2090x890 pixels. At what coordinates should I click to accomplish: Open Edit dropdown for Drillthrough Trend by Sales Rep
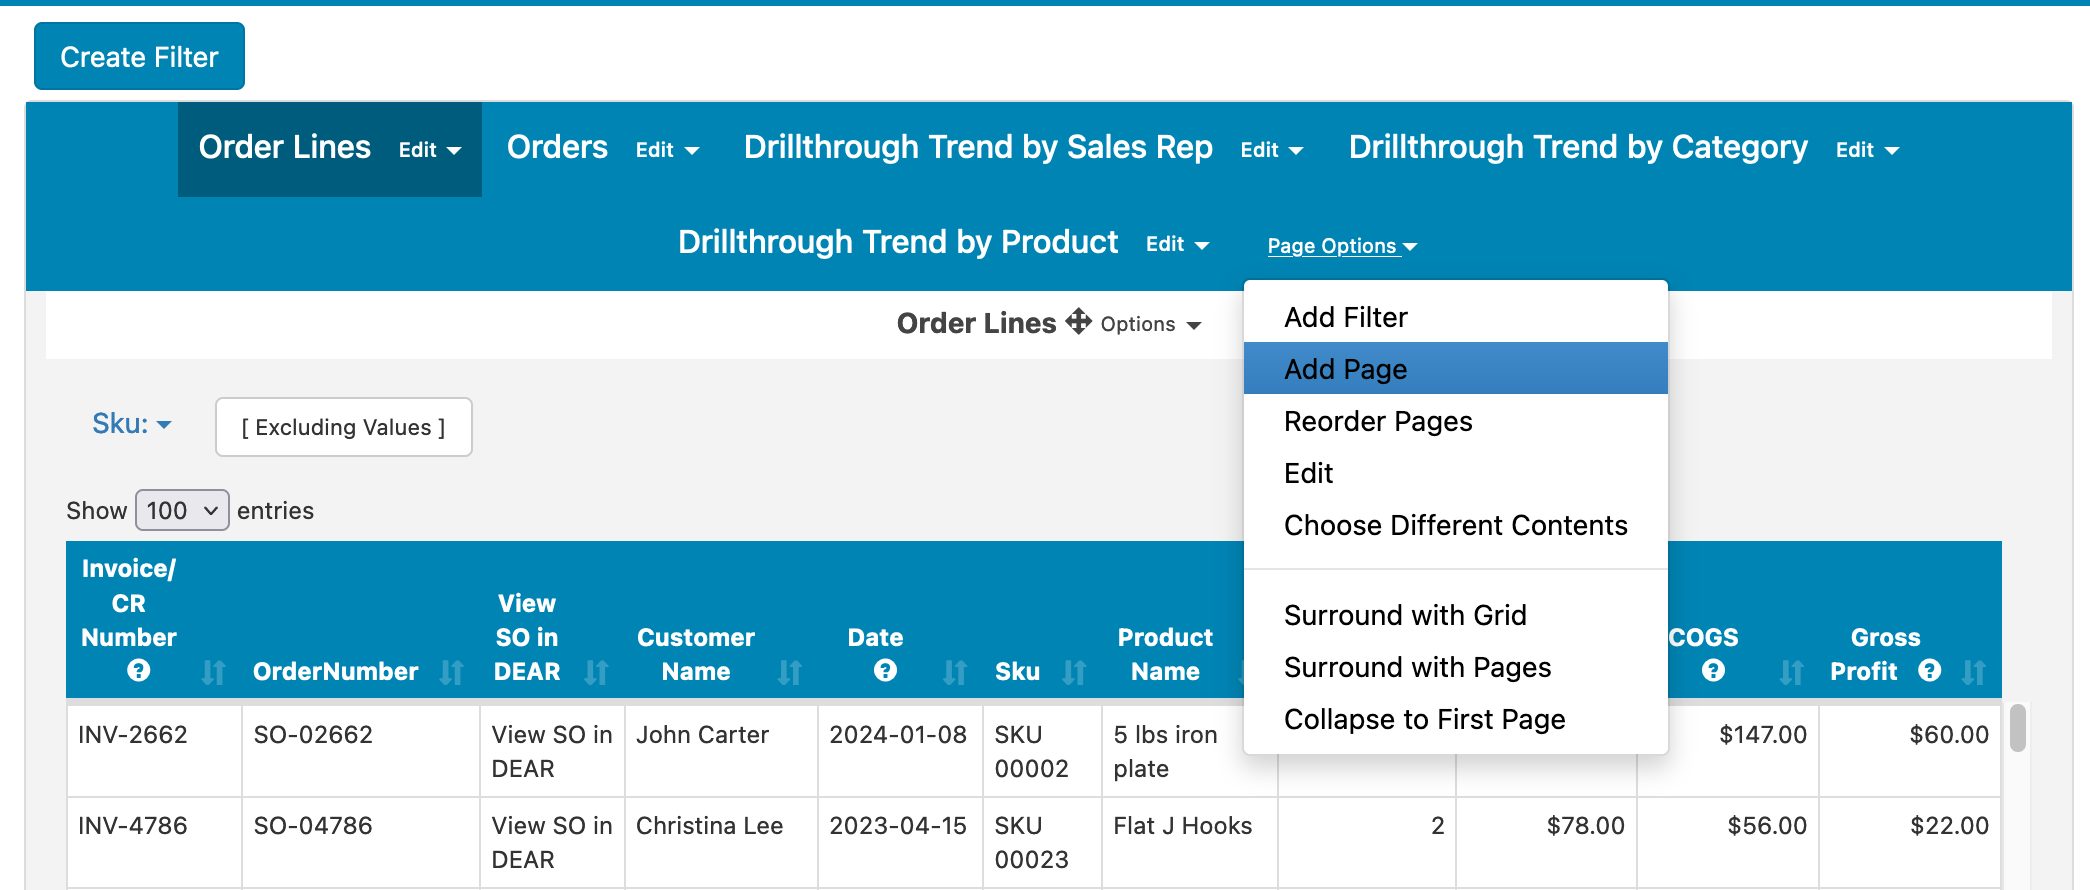[1272, 150]
